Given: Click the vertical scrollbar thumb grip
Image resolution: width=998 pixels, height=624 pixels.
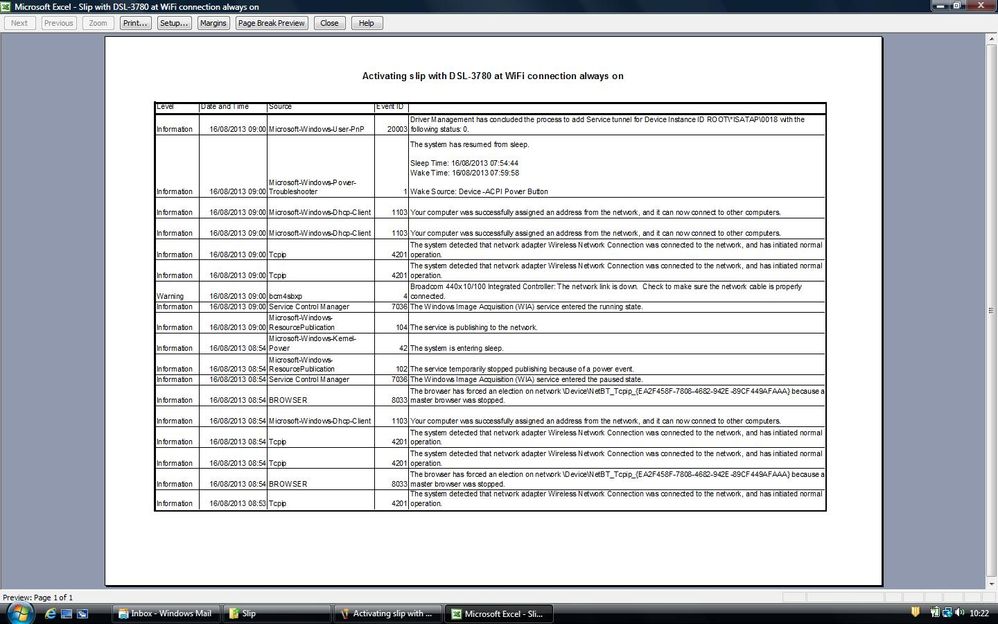Looking at the screenshot, I should pyautogui.click(x=991, y=311).
